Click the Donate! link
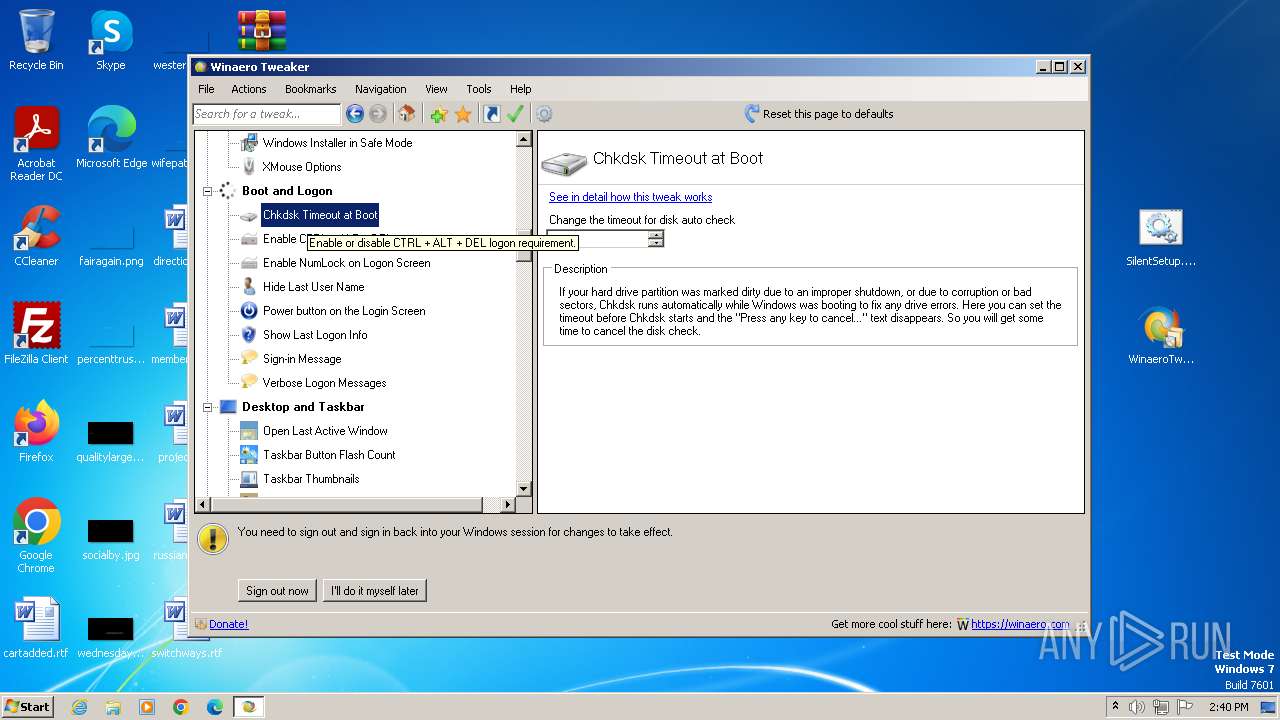The width and height of the screenshot is (1280, 720). pyautogui.click(x=228, y=624)
